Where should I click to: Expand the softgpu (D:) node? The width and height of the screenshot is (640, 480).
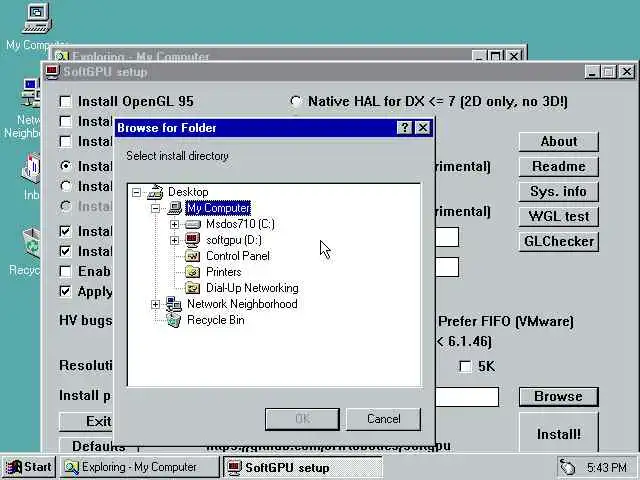coord(174,240)
